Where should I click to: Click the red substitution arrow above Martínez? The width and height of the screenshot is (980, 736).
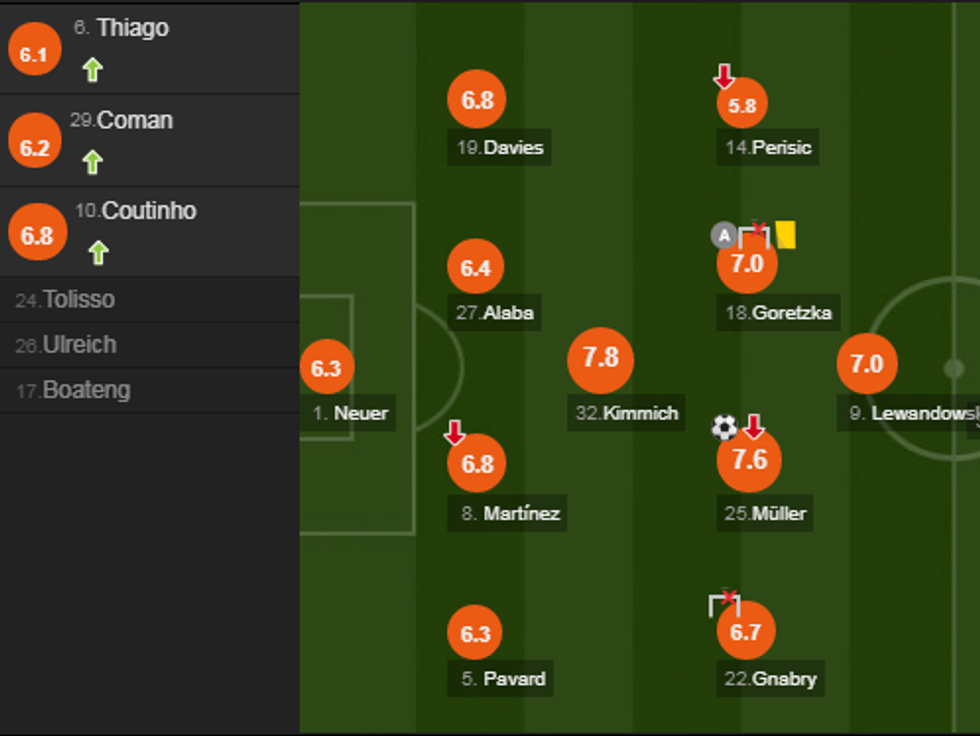[454, 432]
